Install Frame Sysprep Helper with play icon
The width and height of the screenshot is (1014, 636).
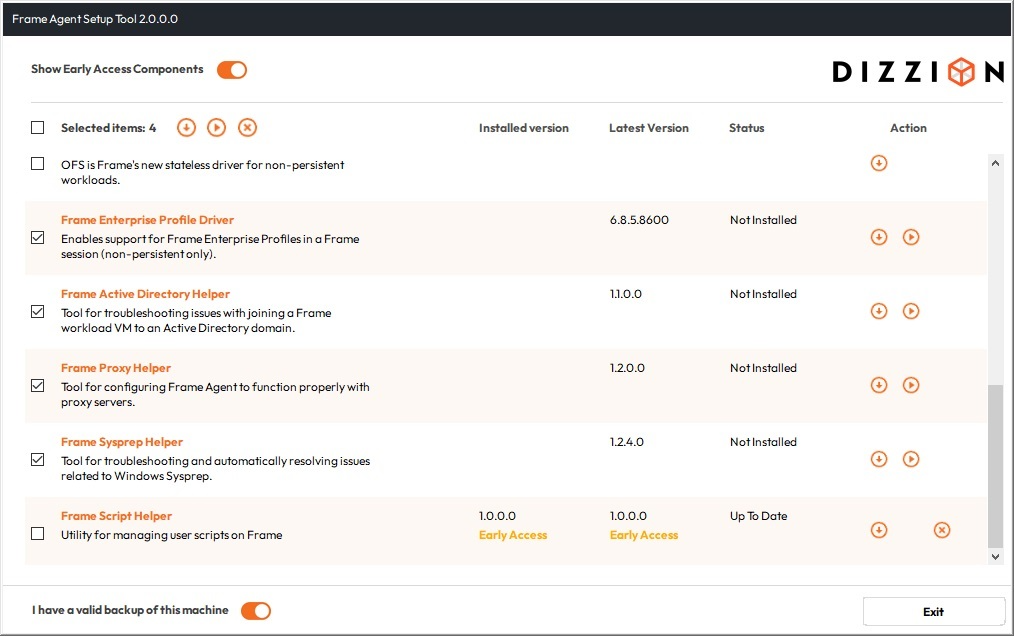[911, 459]
